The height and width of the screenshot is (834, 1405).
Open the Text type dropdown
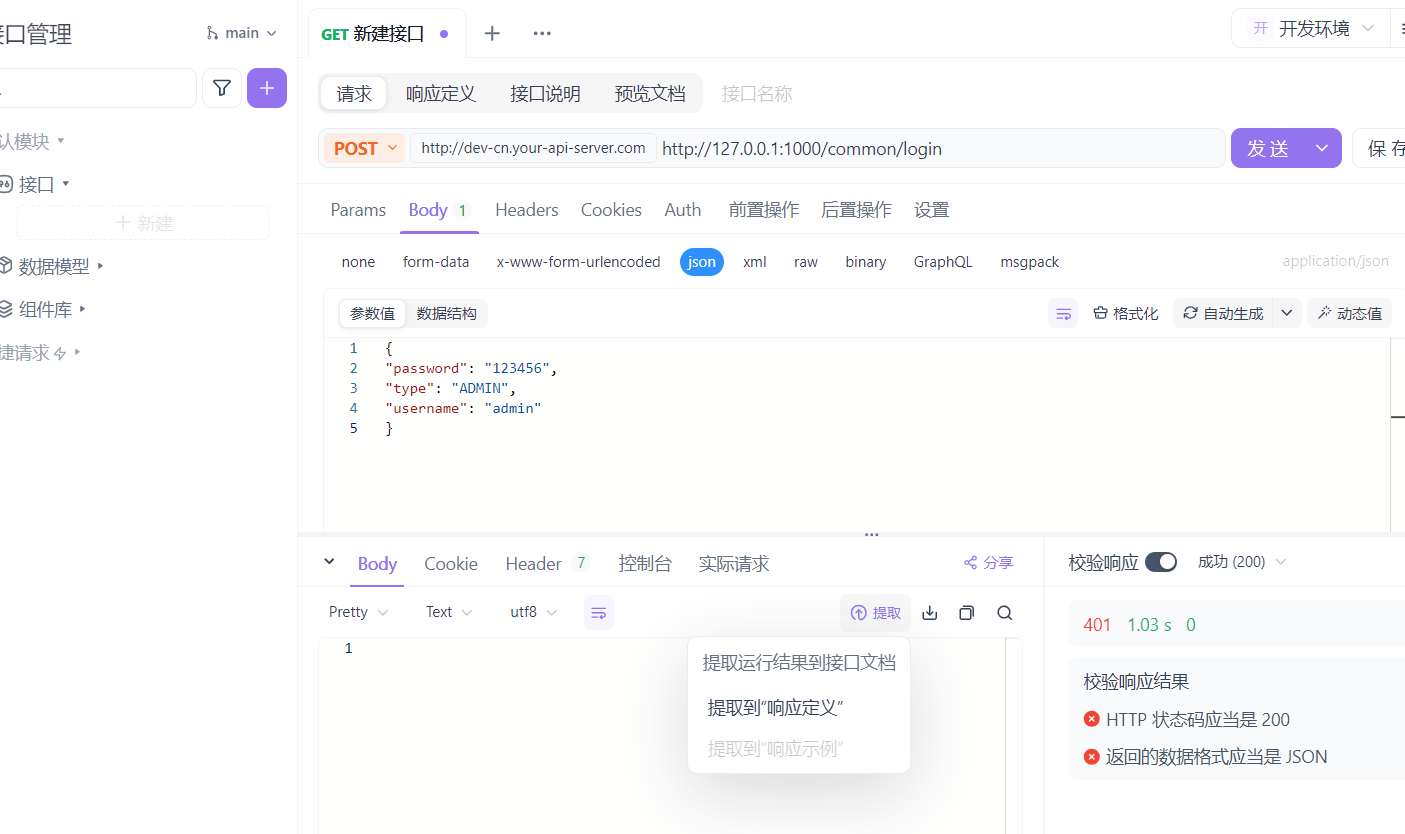click(449, 612)
